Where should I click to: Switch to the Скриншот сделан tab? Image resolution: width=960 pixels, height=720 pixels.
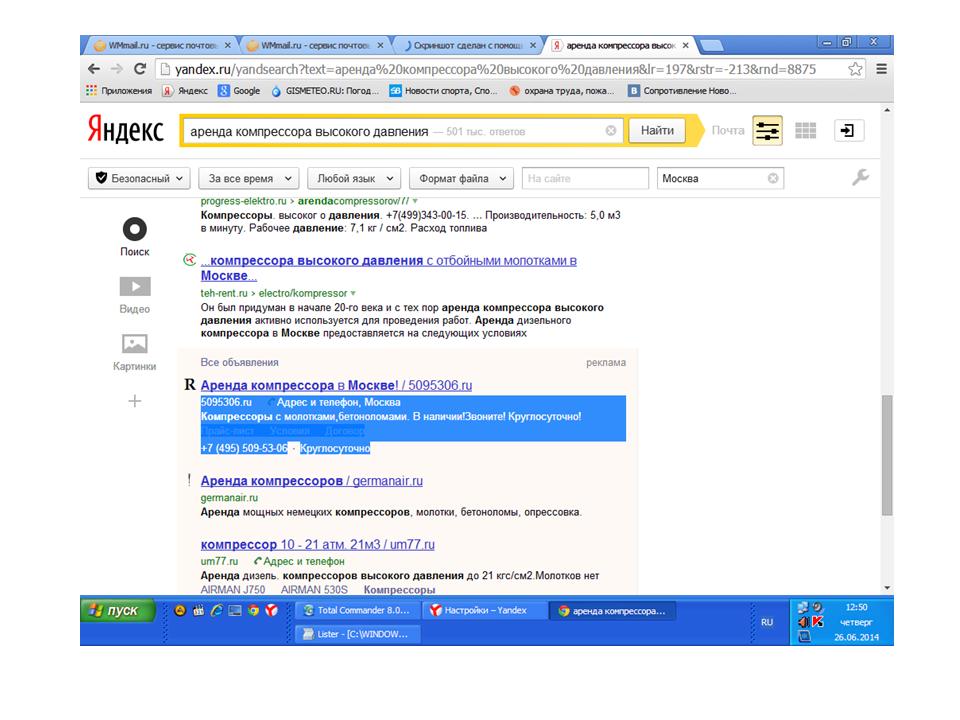(x=467, y=45)
